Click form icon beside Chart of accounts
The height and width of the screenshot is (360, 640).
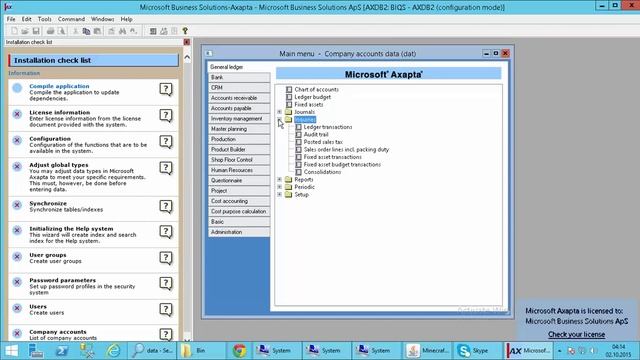click(289, 89)
